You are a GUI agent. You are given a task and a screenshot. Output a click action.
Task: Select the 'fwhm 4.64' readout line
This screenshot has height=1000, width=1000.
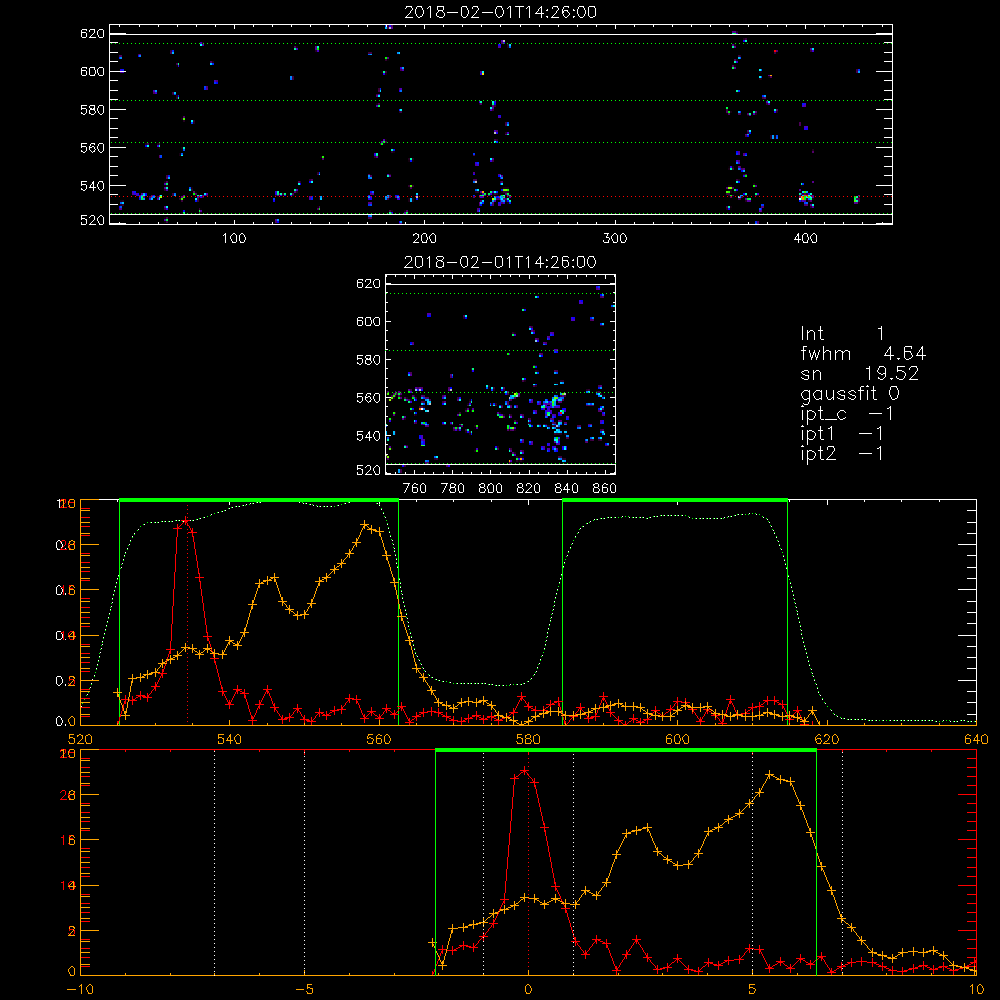click(x=863, y=353)
